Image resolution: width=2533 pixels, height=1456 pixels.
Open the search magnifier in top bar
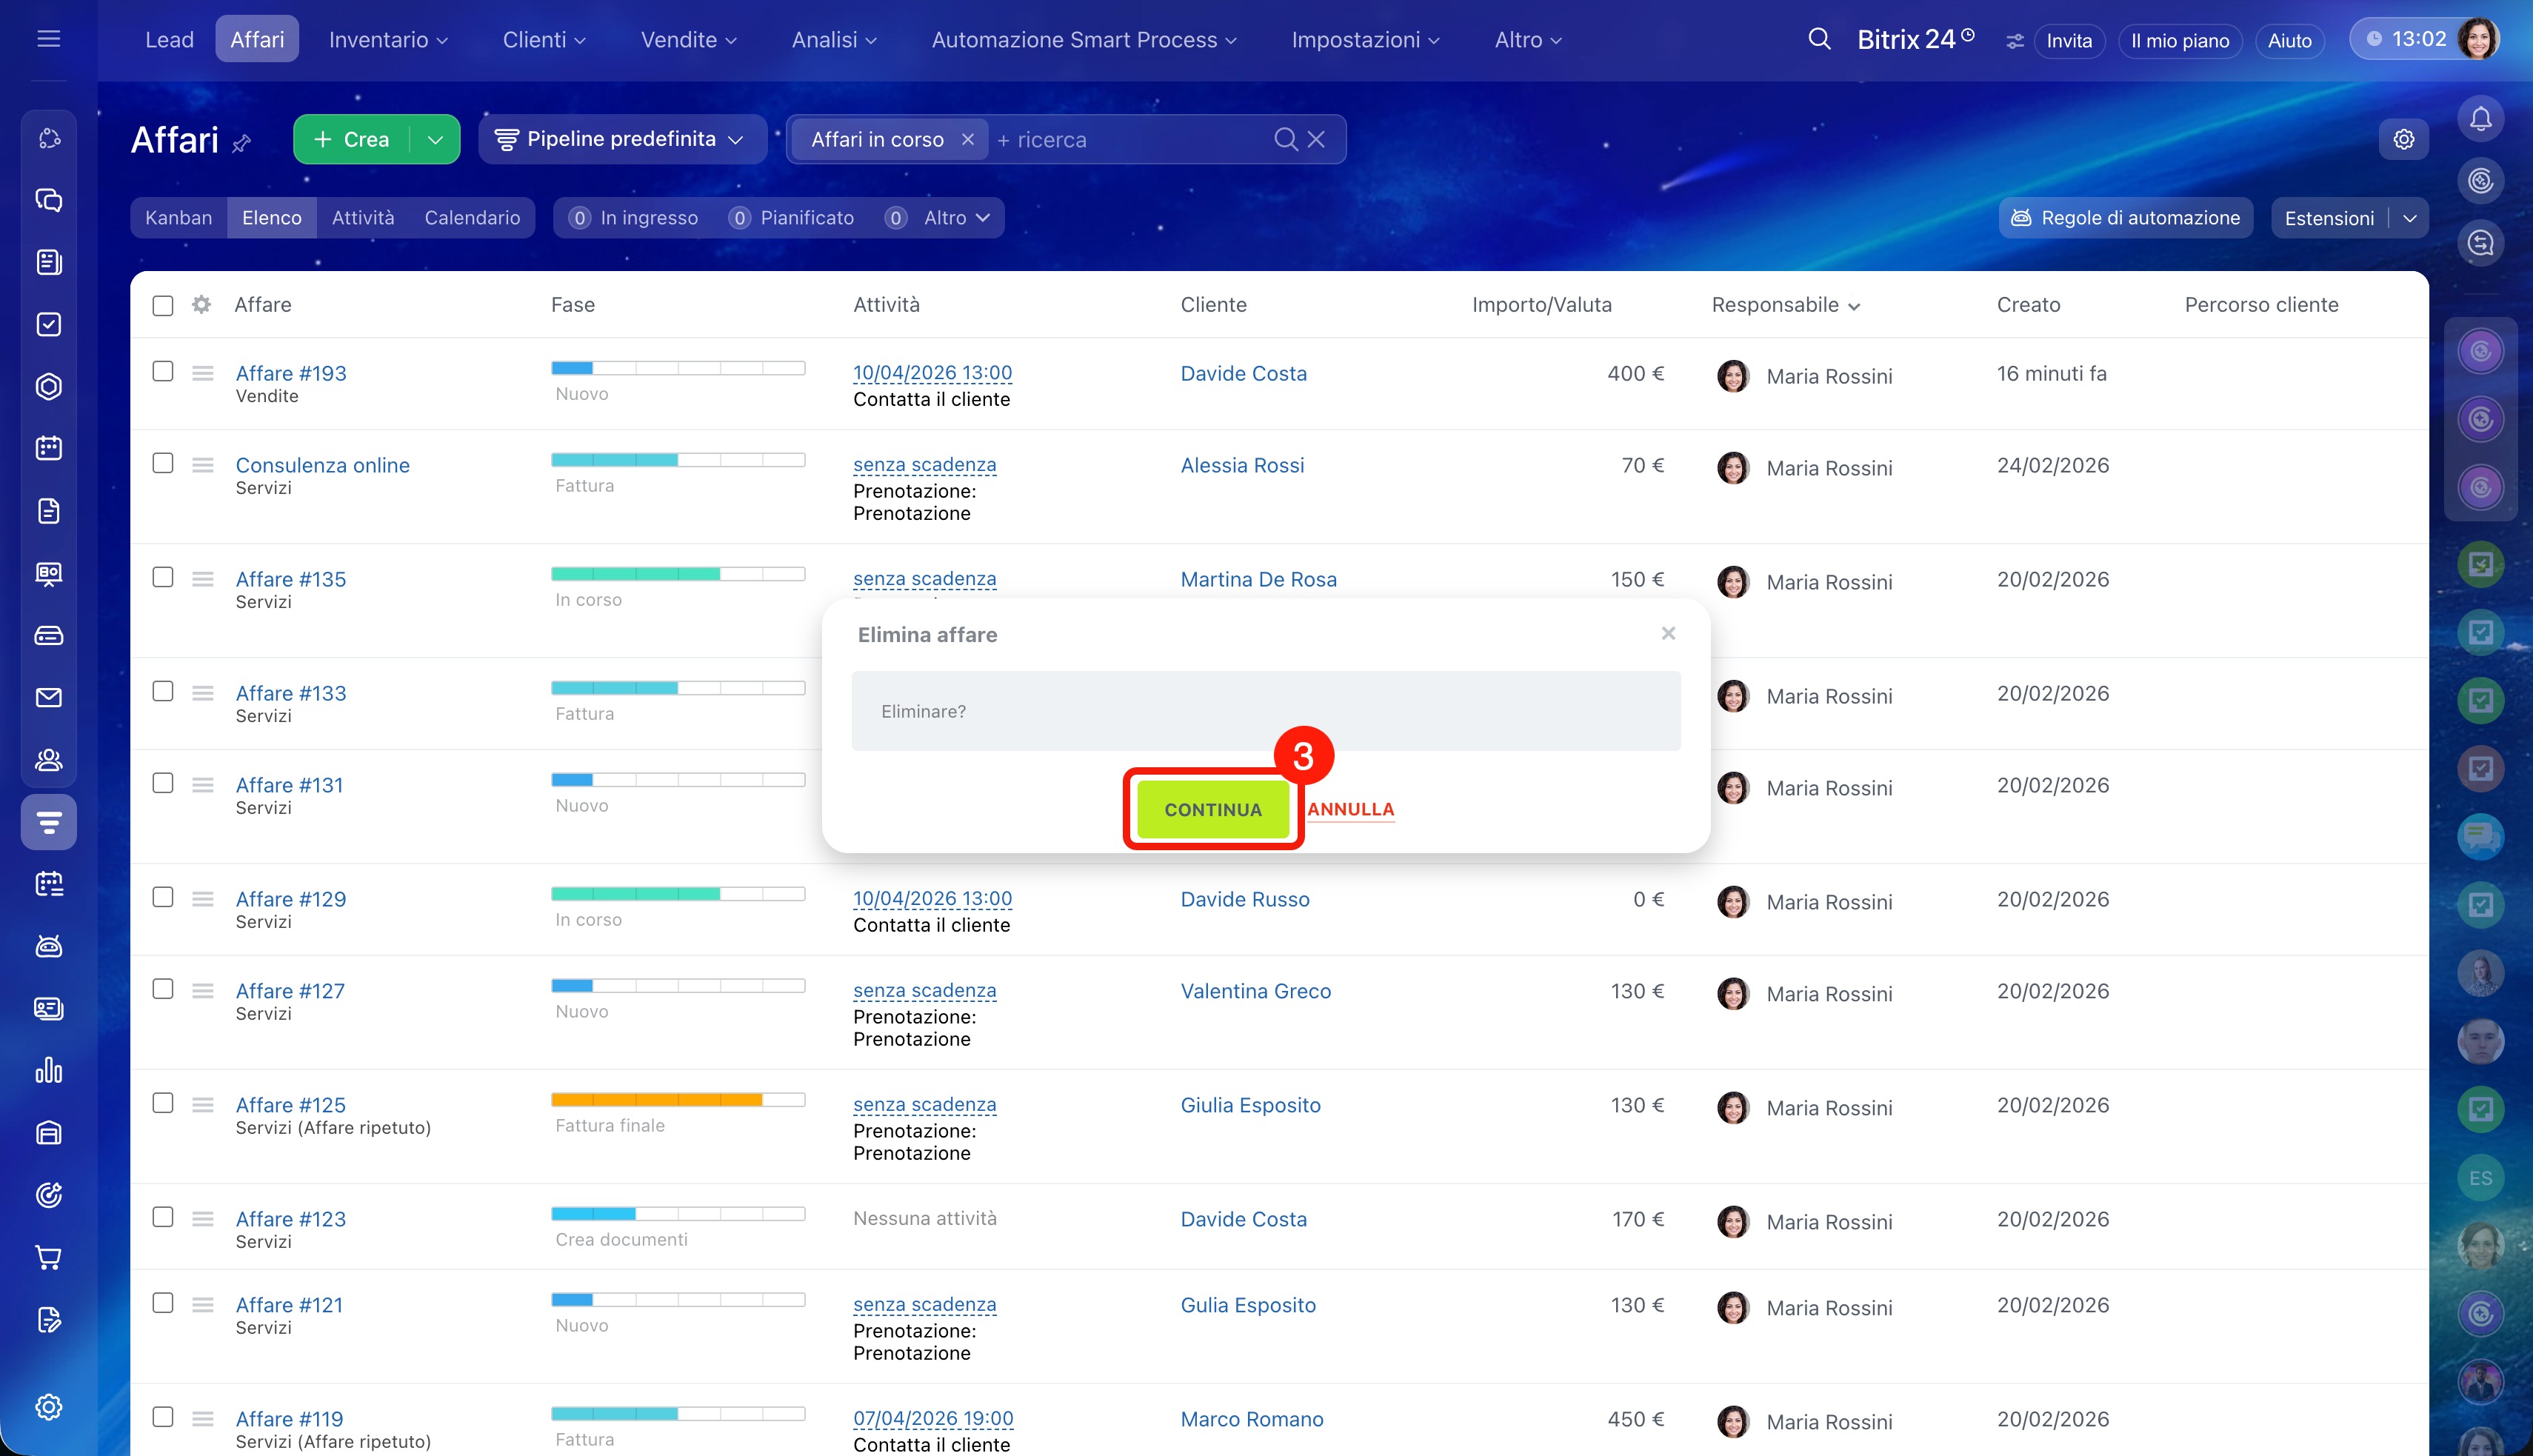coord(1819,40)
